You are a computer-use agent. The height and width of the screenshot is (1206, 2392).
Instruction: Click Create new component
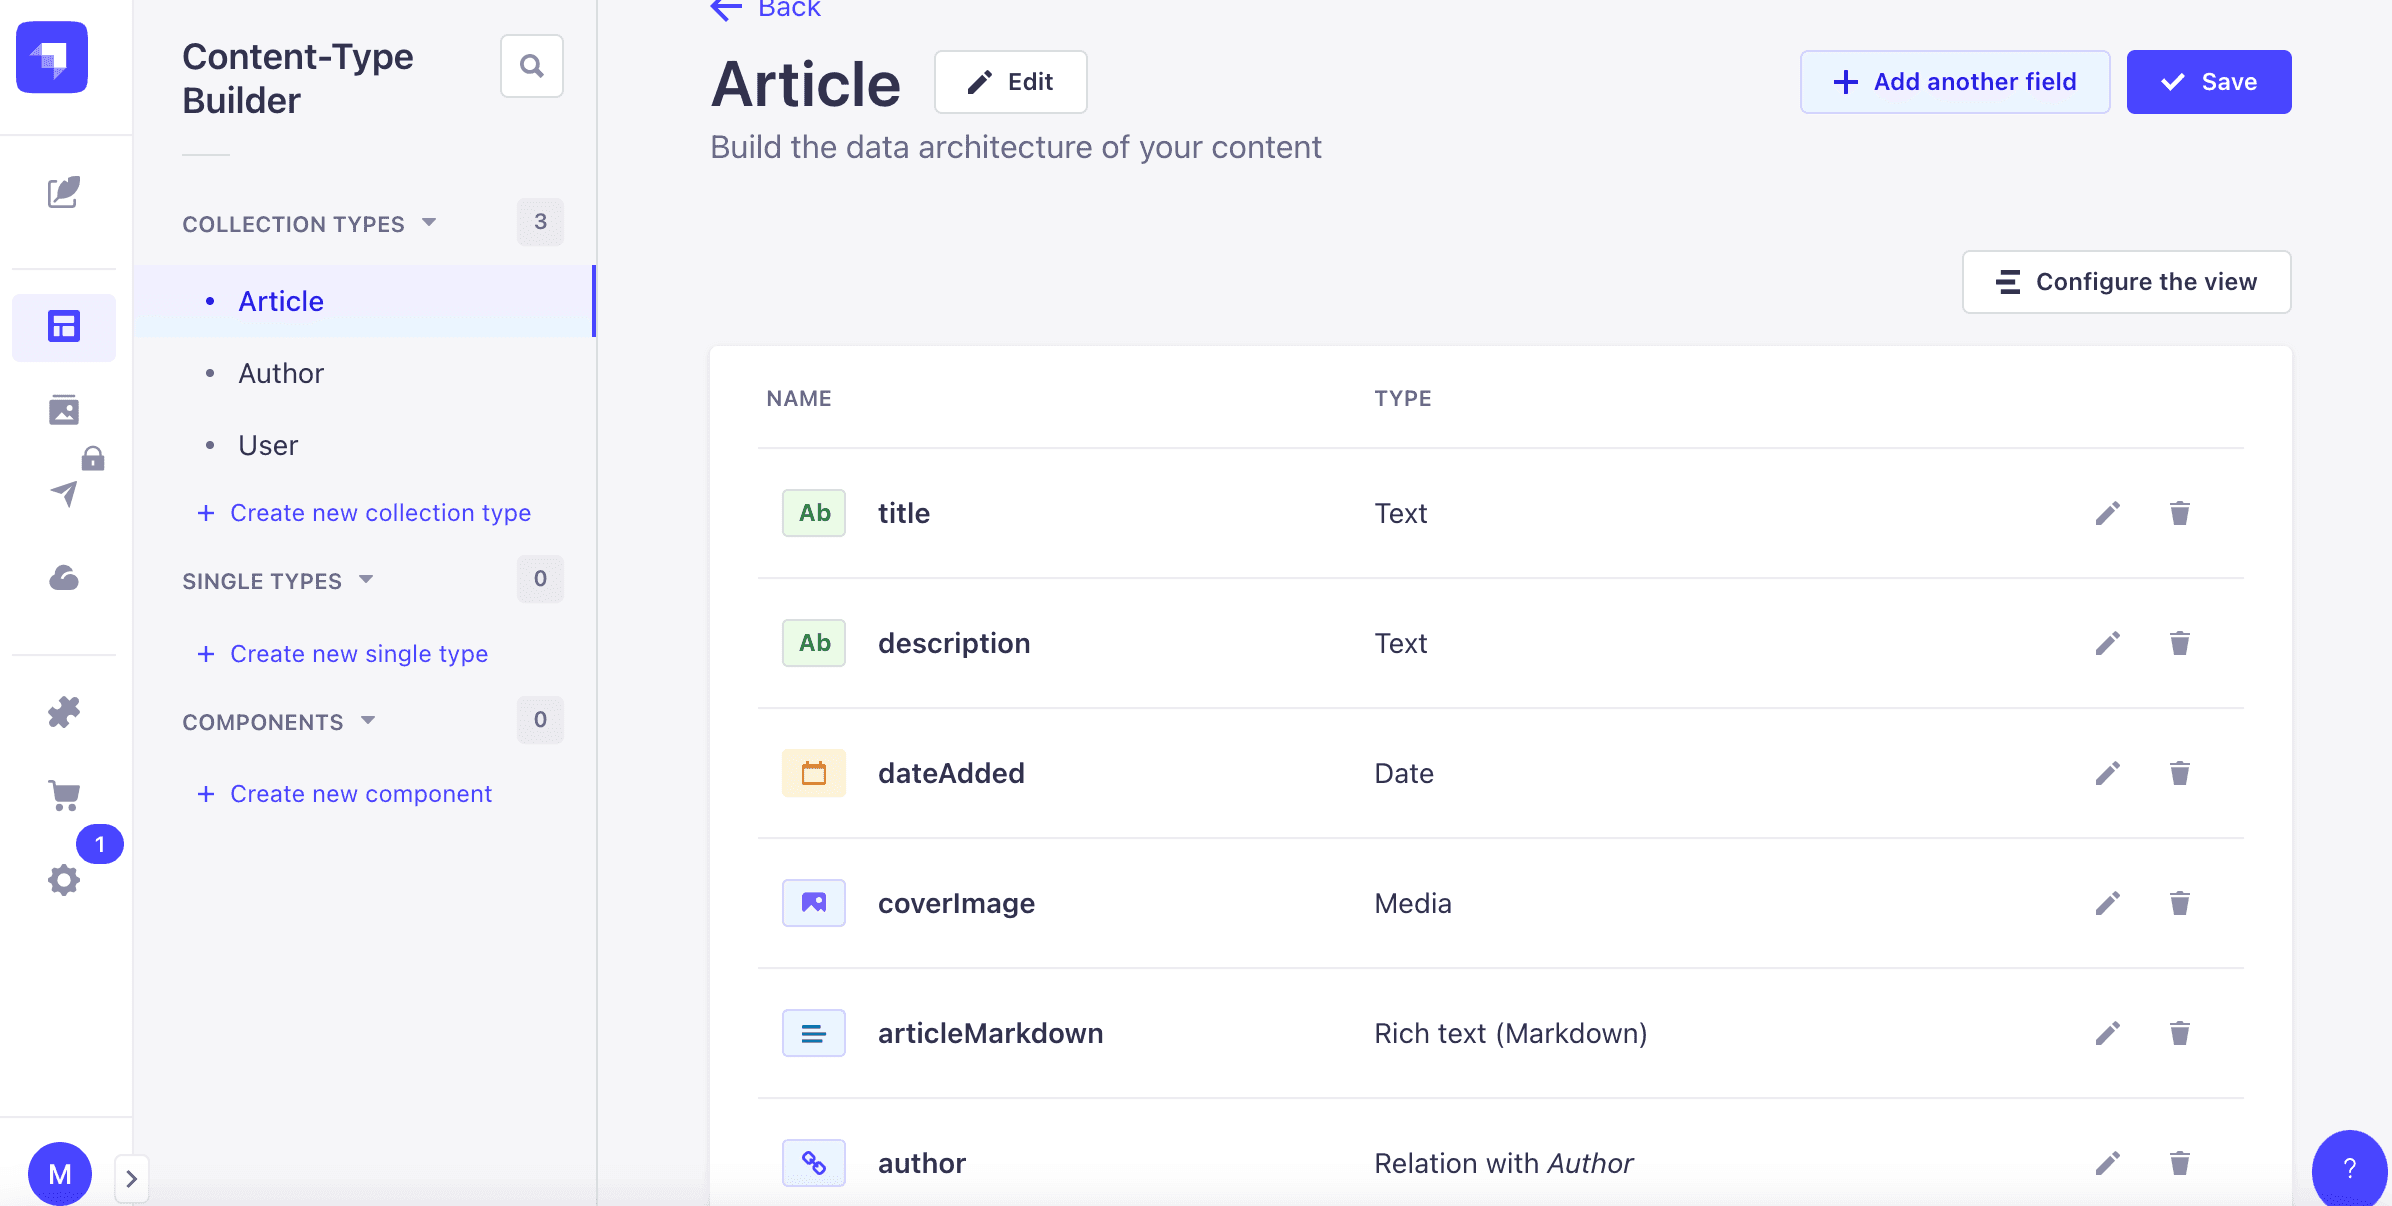[x=345, y=793]
